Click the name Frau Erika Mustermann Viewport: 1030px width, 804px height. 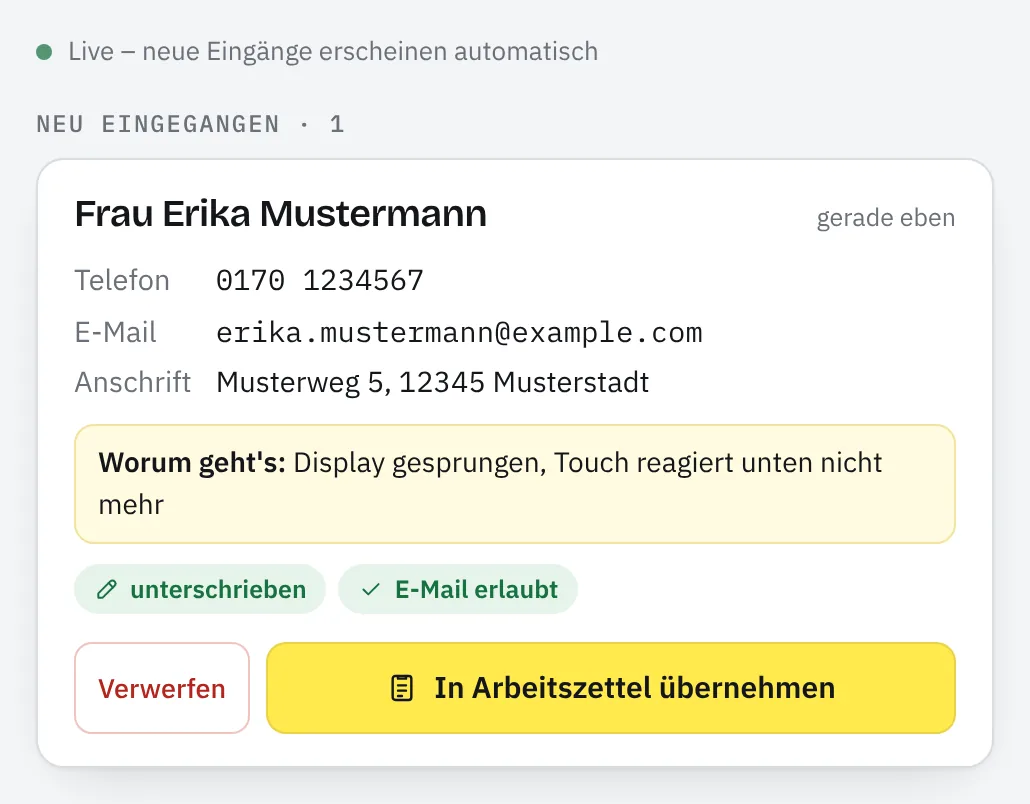(x=280, y=213)
